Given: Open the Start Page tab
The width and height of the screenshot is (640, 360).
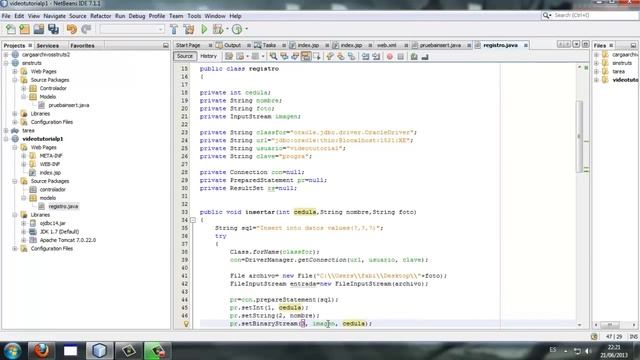Looking at the screenshot, I should (x=188, y=45).
